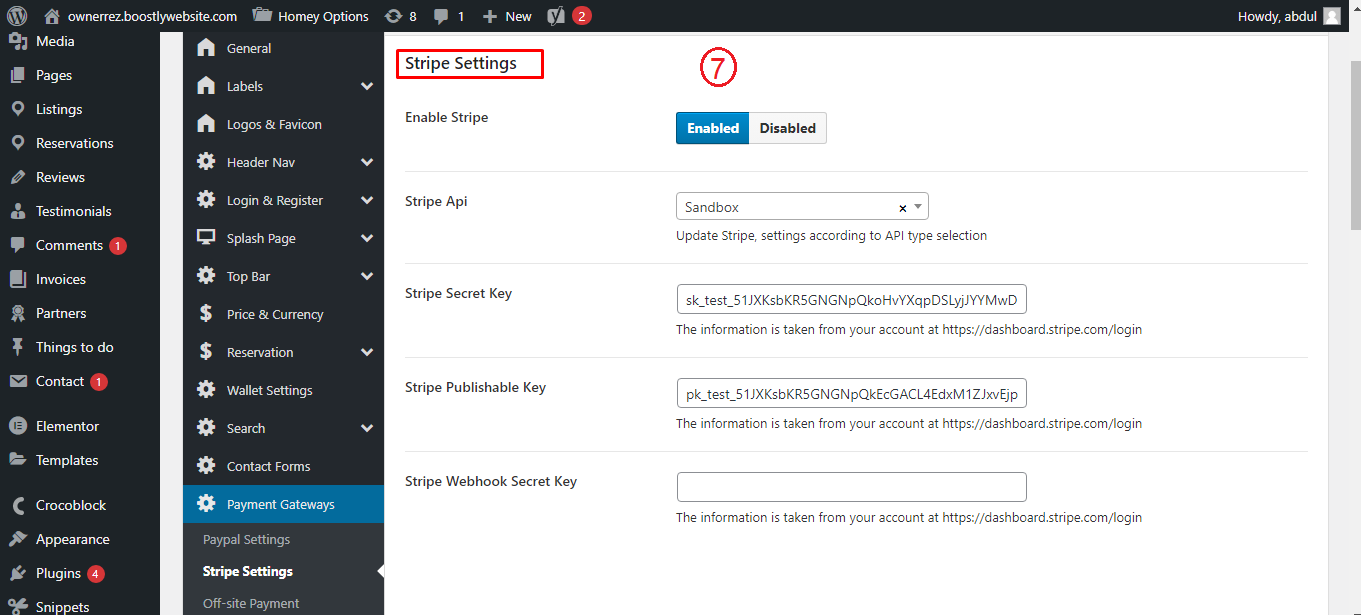Click the Reviews pencil icon
This screenshot has width=1361, height=615.
(x=17, y=177)
